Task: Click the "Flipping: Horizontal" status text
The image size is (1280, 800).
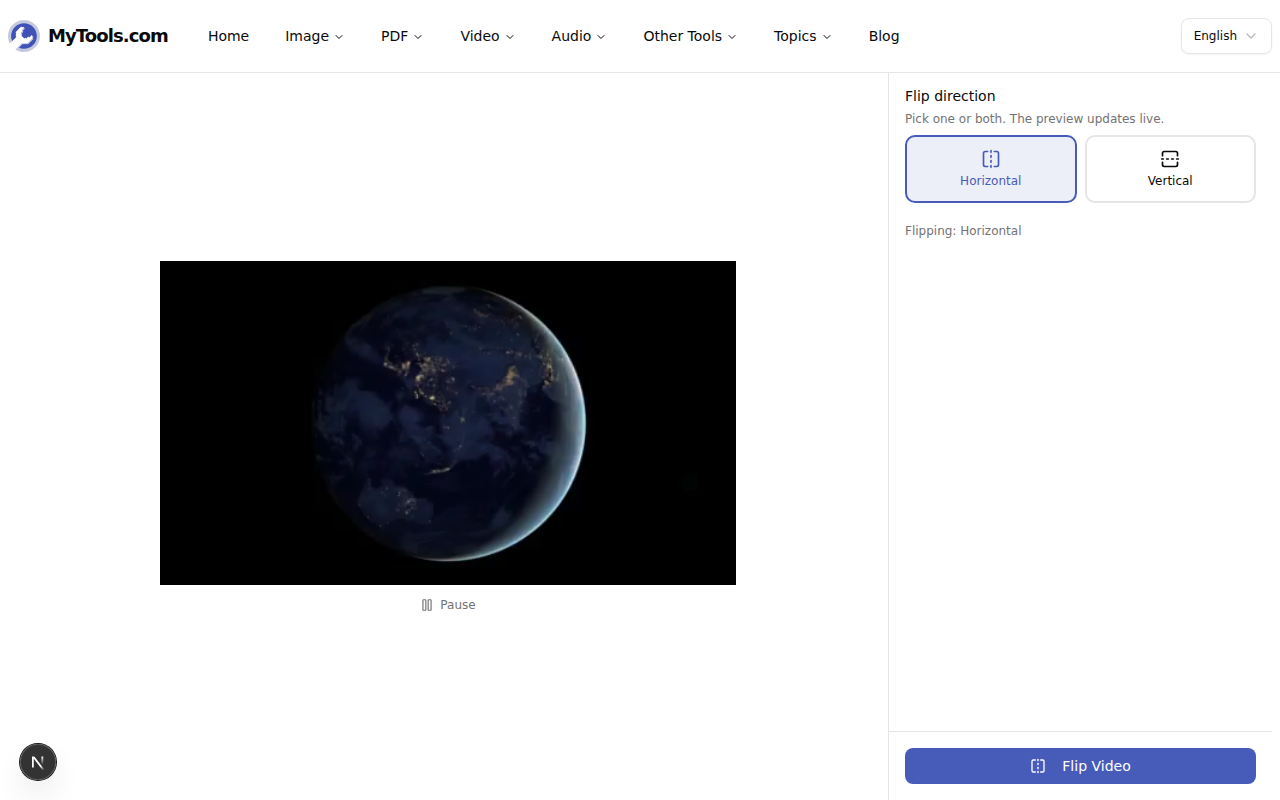Action: 963,231
